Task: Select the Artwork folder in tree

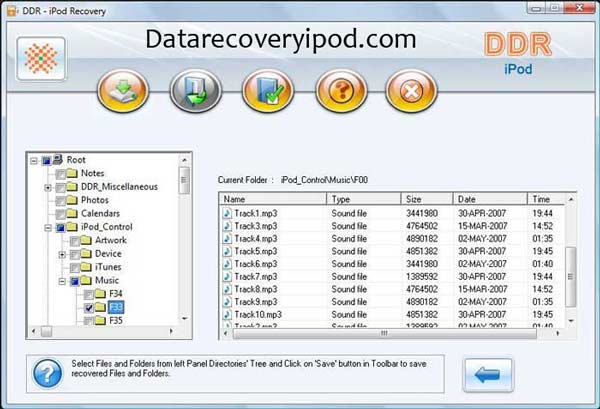Action: click(111, 240)
